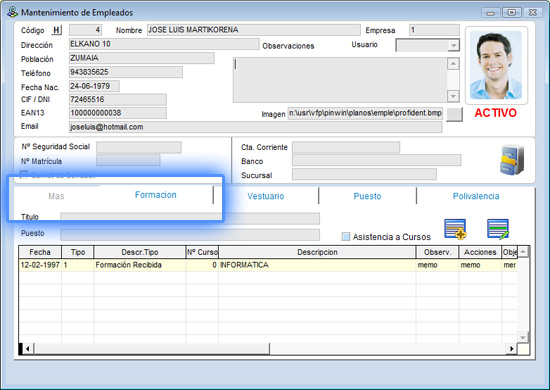Click the ACTIVO status label
Viewport: 550px width, 390px height.
coord(495,113)
